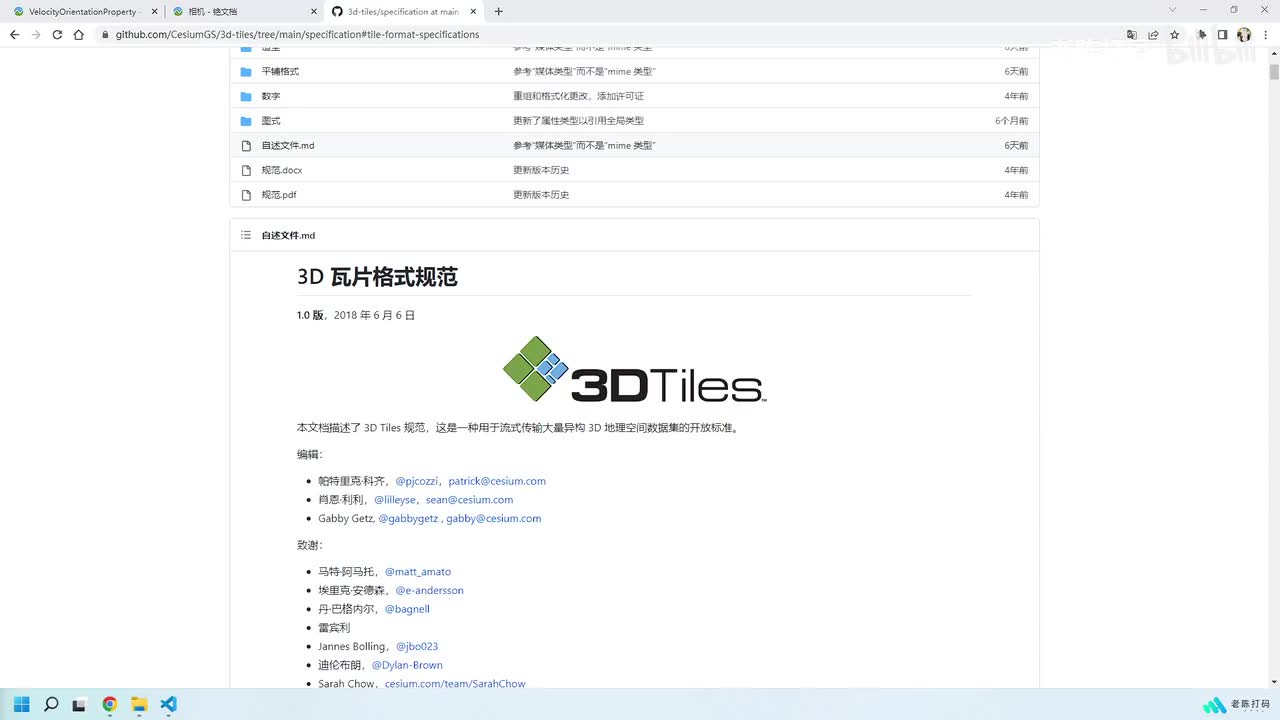1280x720 pixels.
Task: Click the sean@cesium.com email link
Action: tap(469, 500)
